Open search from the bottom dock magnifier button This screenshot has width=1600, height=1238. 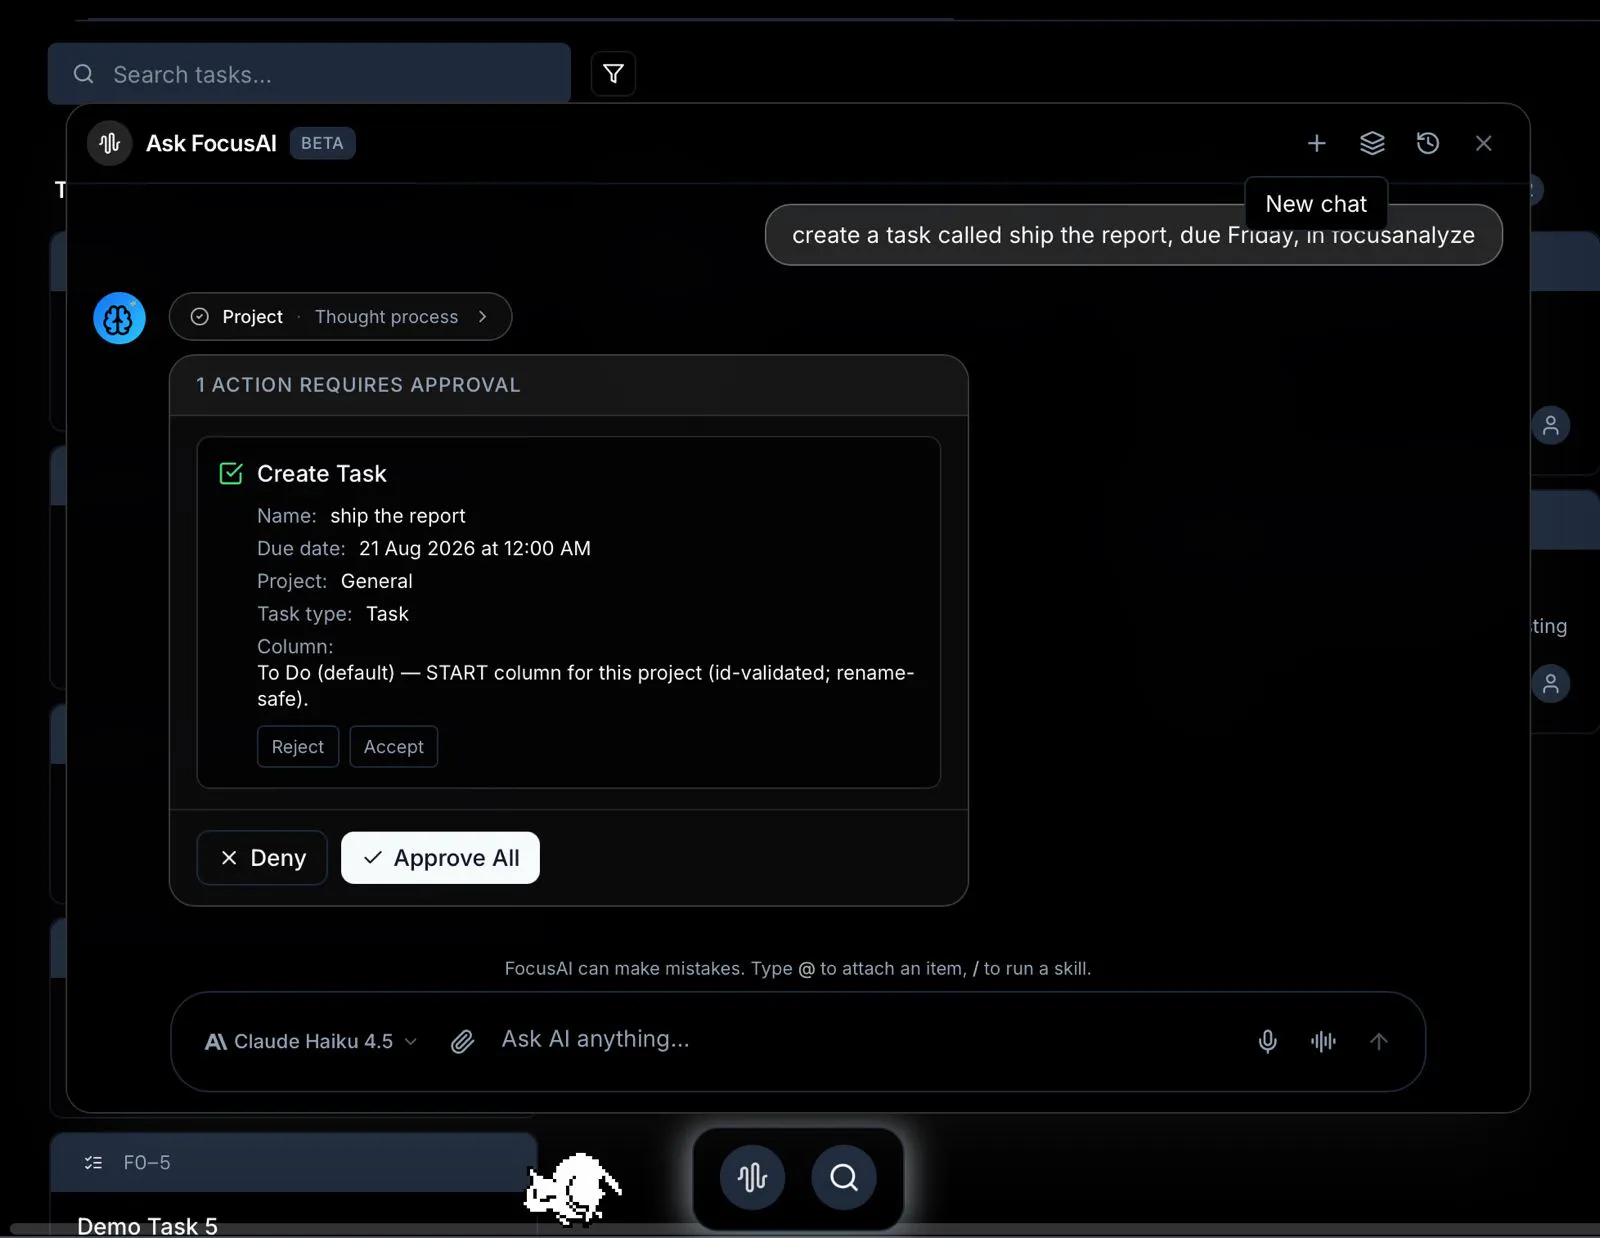tap(844, 1178)
